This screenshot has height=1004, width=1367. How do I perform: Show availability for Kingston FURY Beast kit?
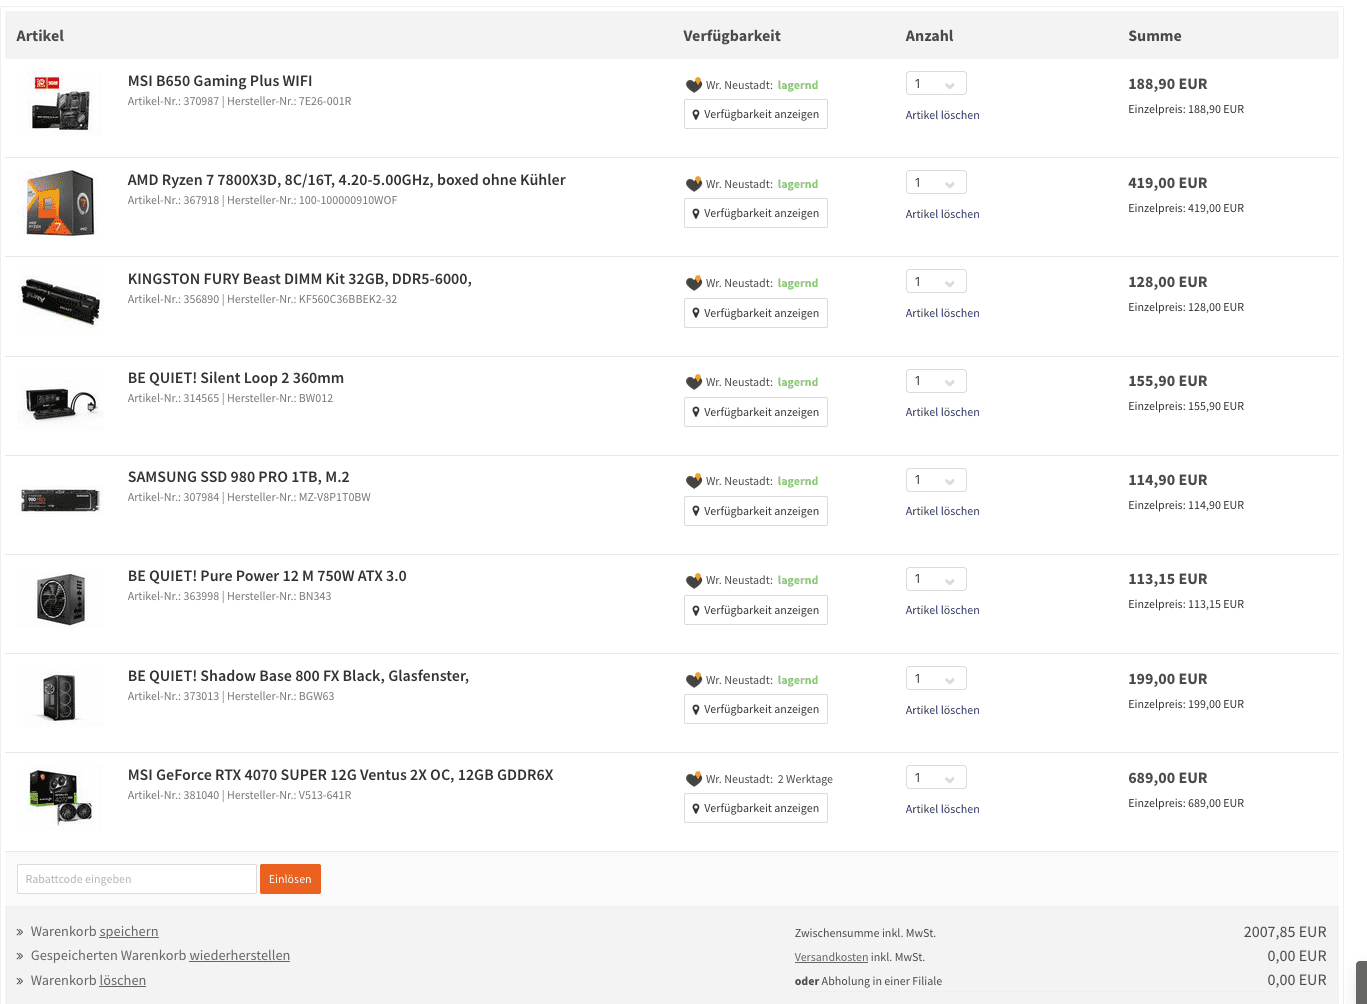(x=756, y=313)
